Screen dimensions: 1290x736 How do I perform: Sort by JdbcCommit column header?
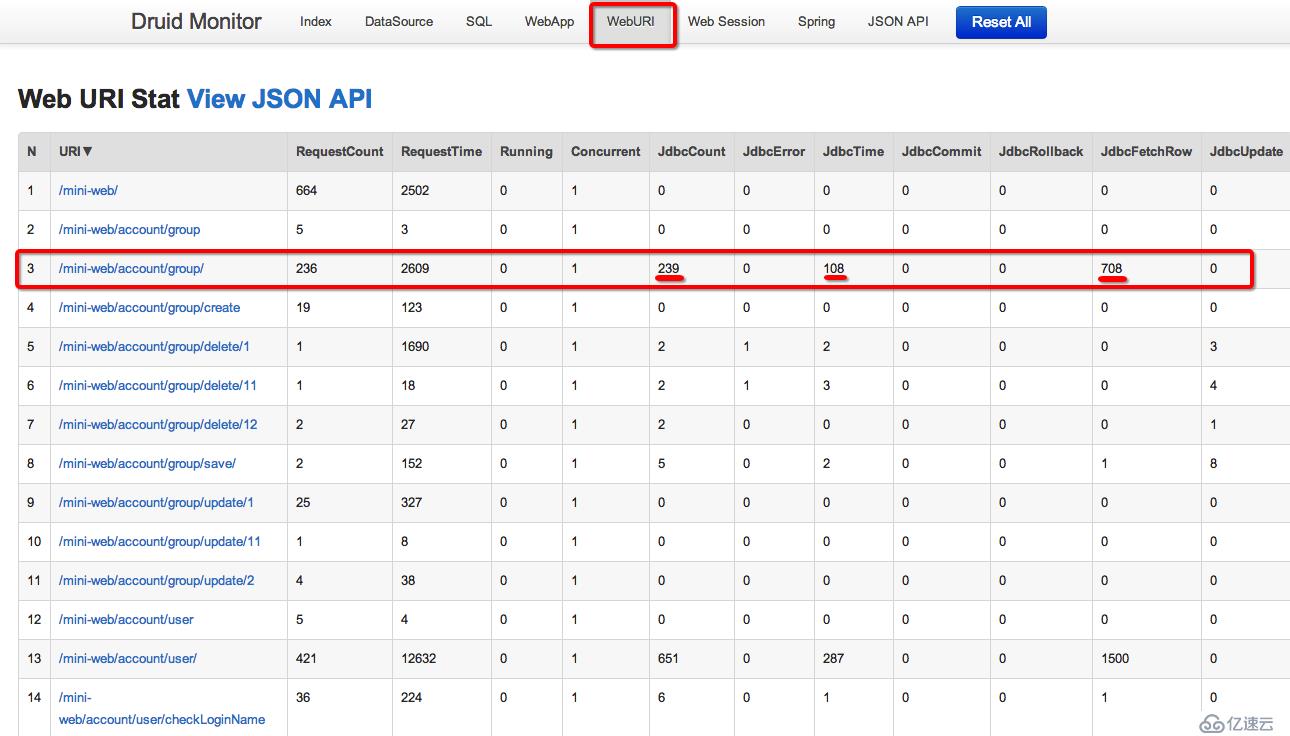point(941,151)
